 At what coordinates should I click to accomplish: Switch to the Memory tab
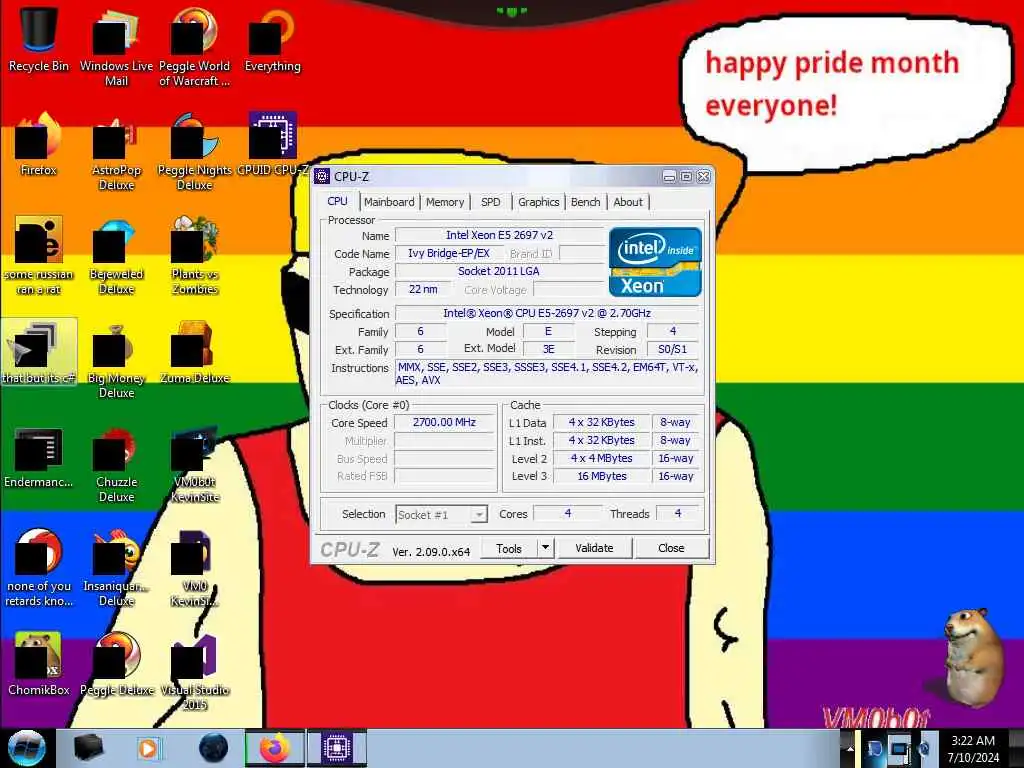[445, 202]
